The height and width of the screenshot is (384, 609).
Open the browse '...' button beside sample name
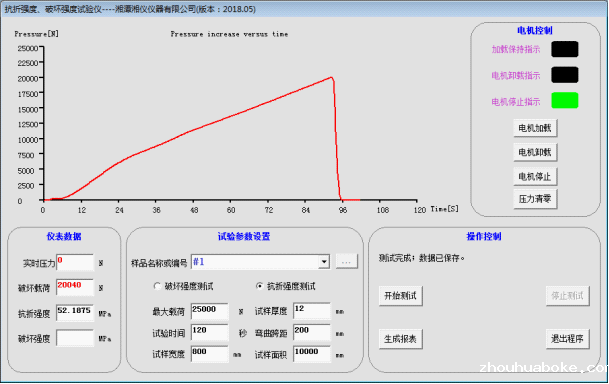click(346, 262)
